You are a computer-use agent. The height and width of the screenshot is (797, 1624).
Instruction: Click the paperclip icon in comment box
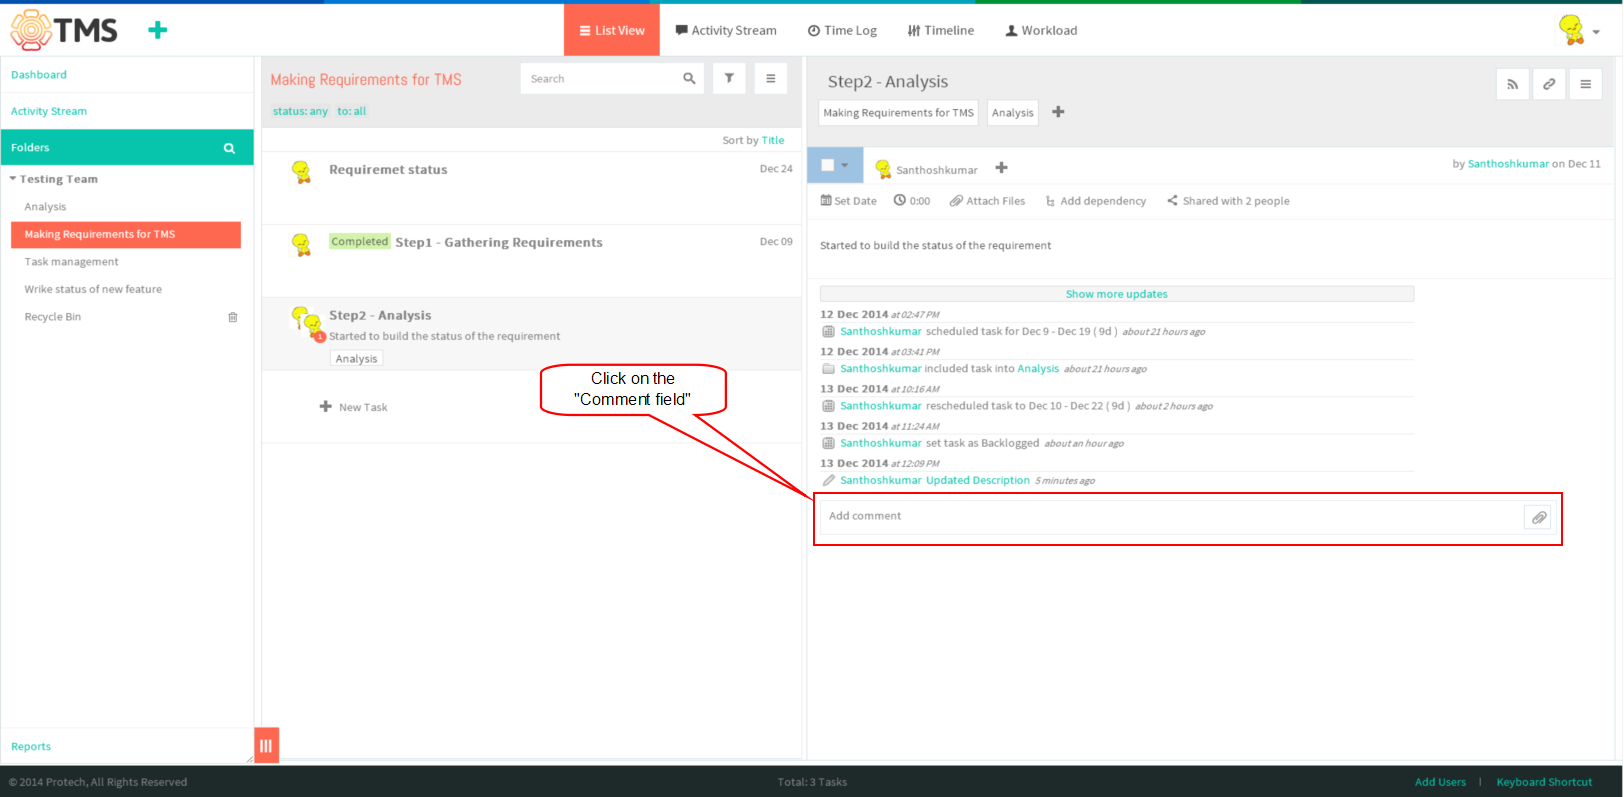coord(1539,517)
